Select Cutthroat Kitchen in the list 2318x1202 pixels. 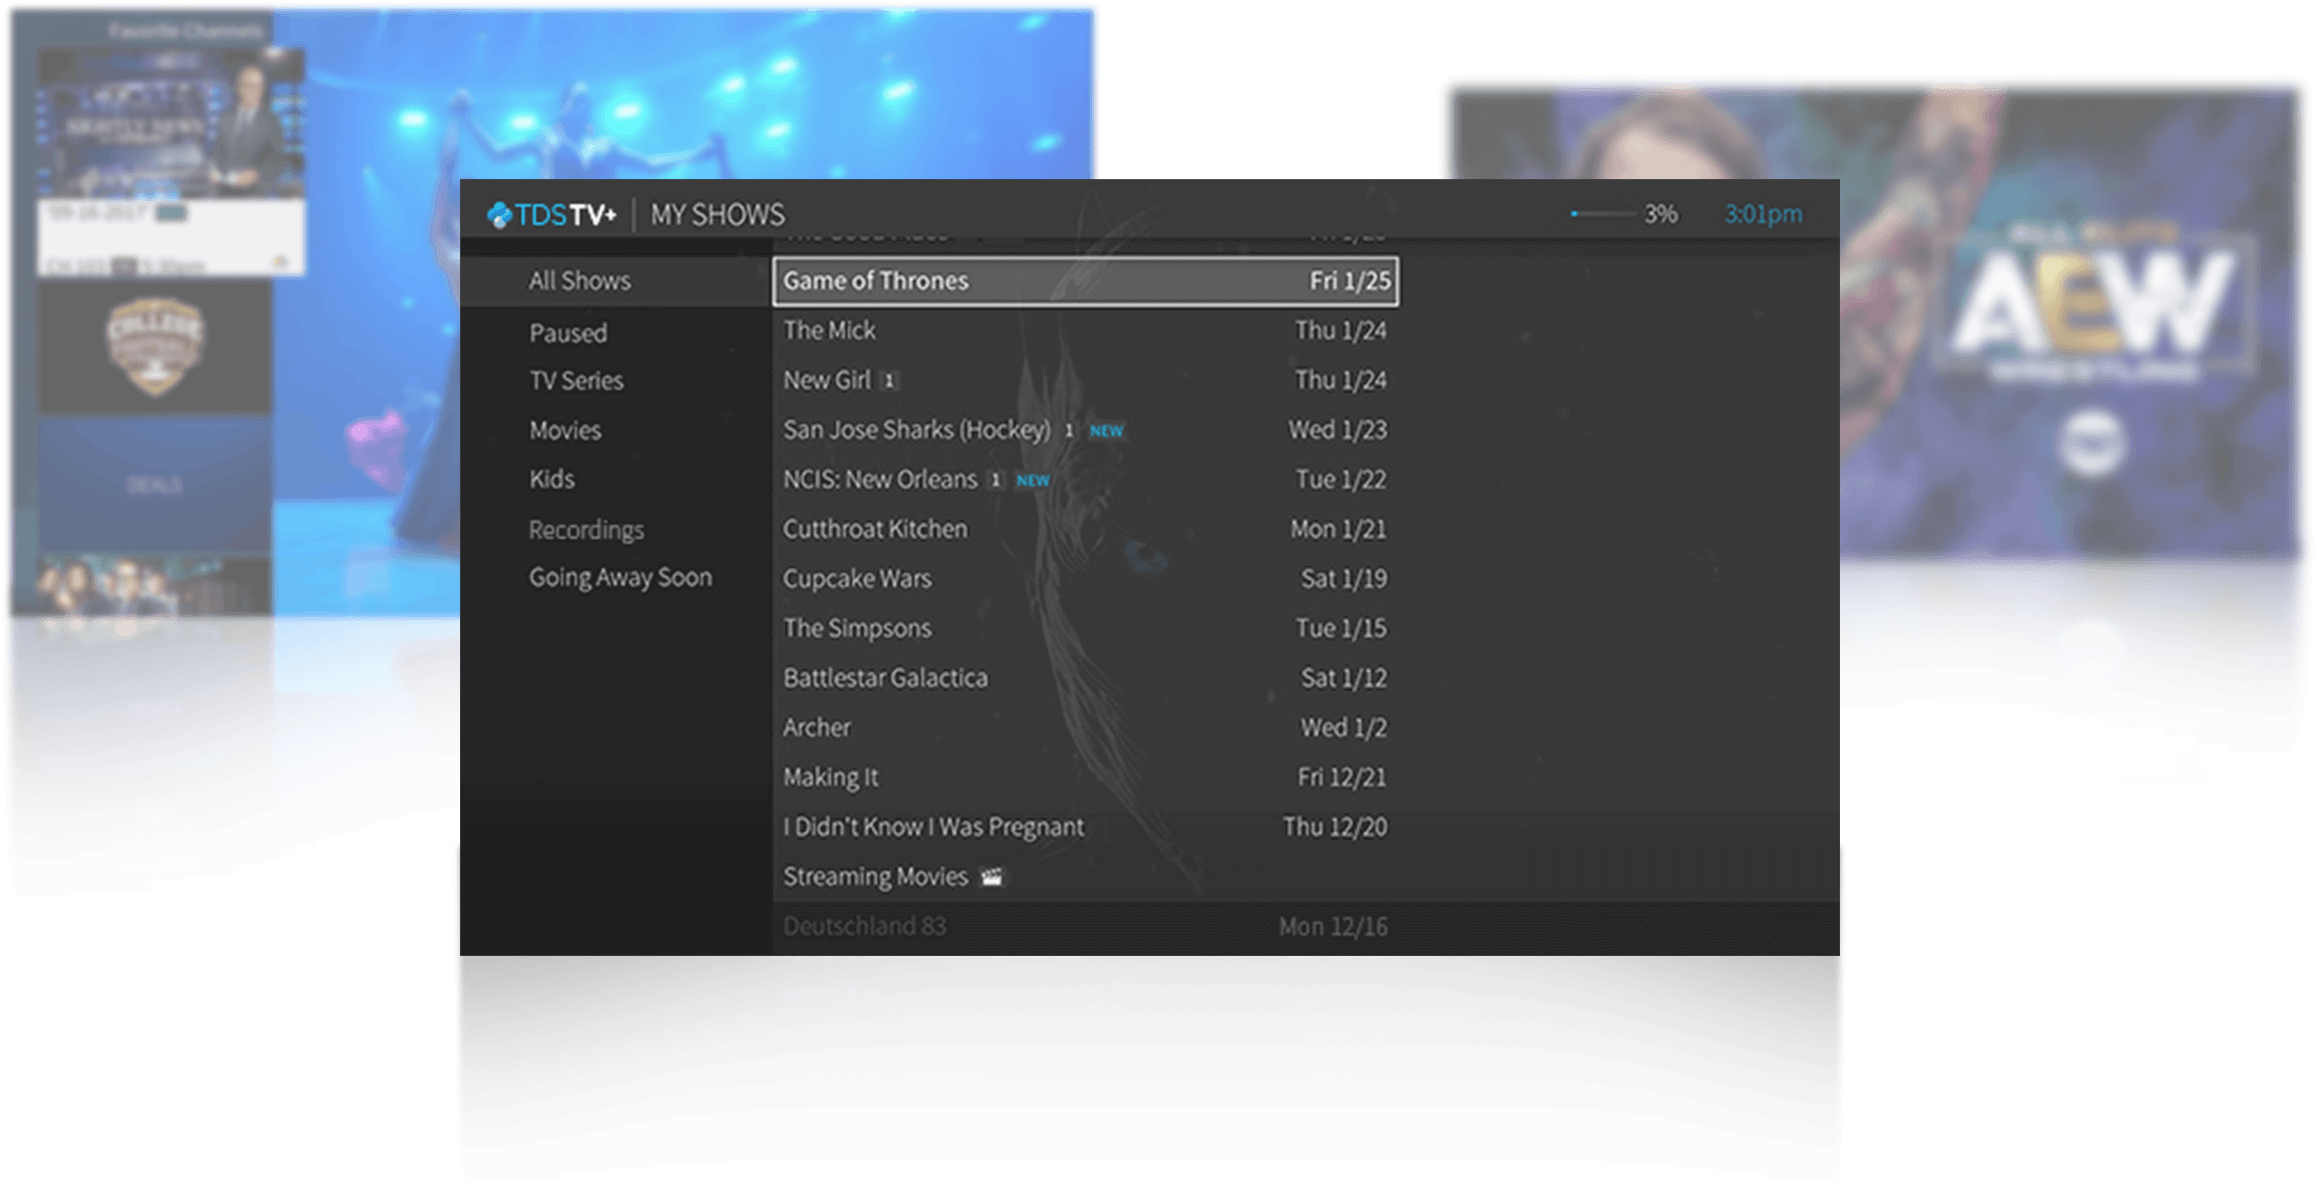[1085, 529]
